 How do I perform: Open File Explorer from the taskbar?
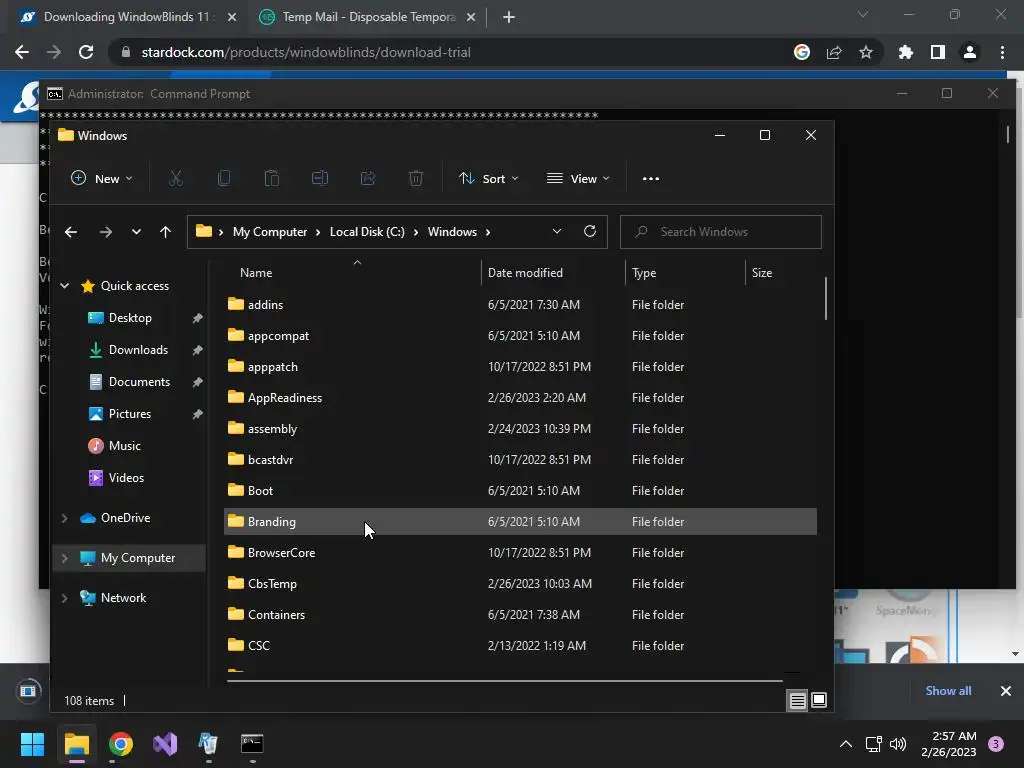[76, 744]
